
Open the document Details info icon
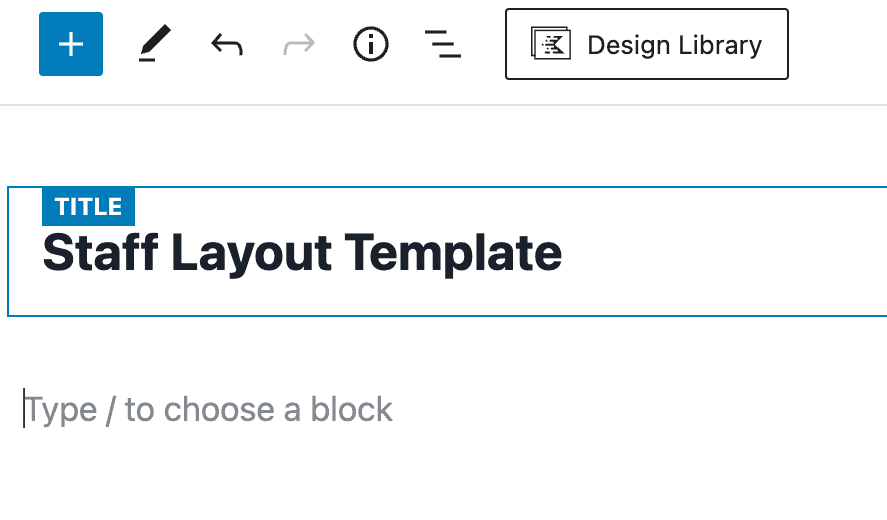[x=371, y=44]
